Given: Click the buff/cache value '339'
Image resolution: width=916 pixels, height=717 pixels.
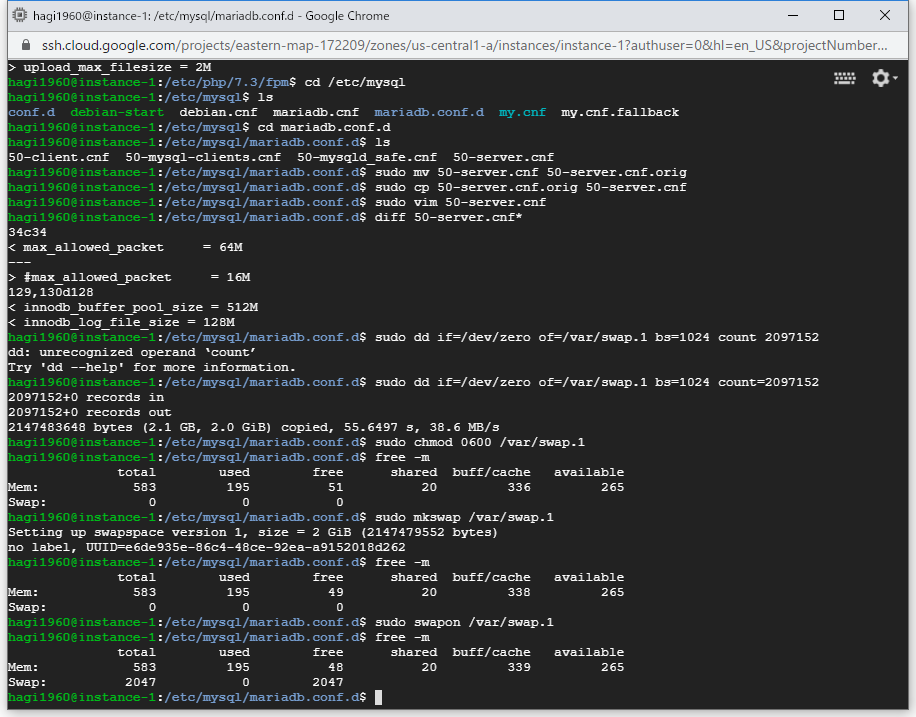Looking at the screenshot, I should (x=519, y=667).
